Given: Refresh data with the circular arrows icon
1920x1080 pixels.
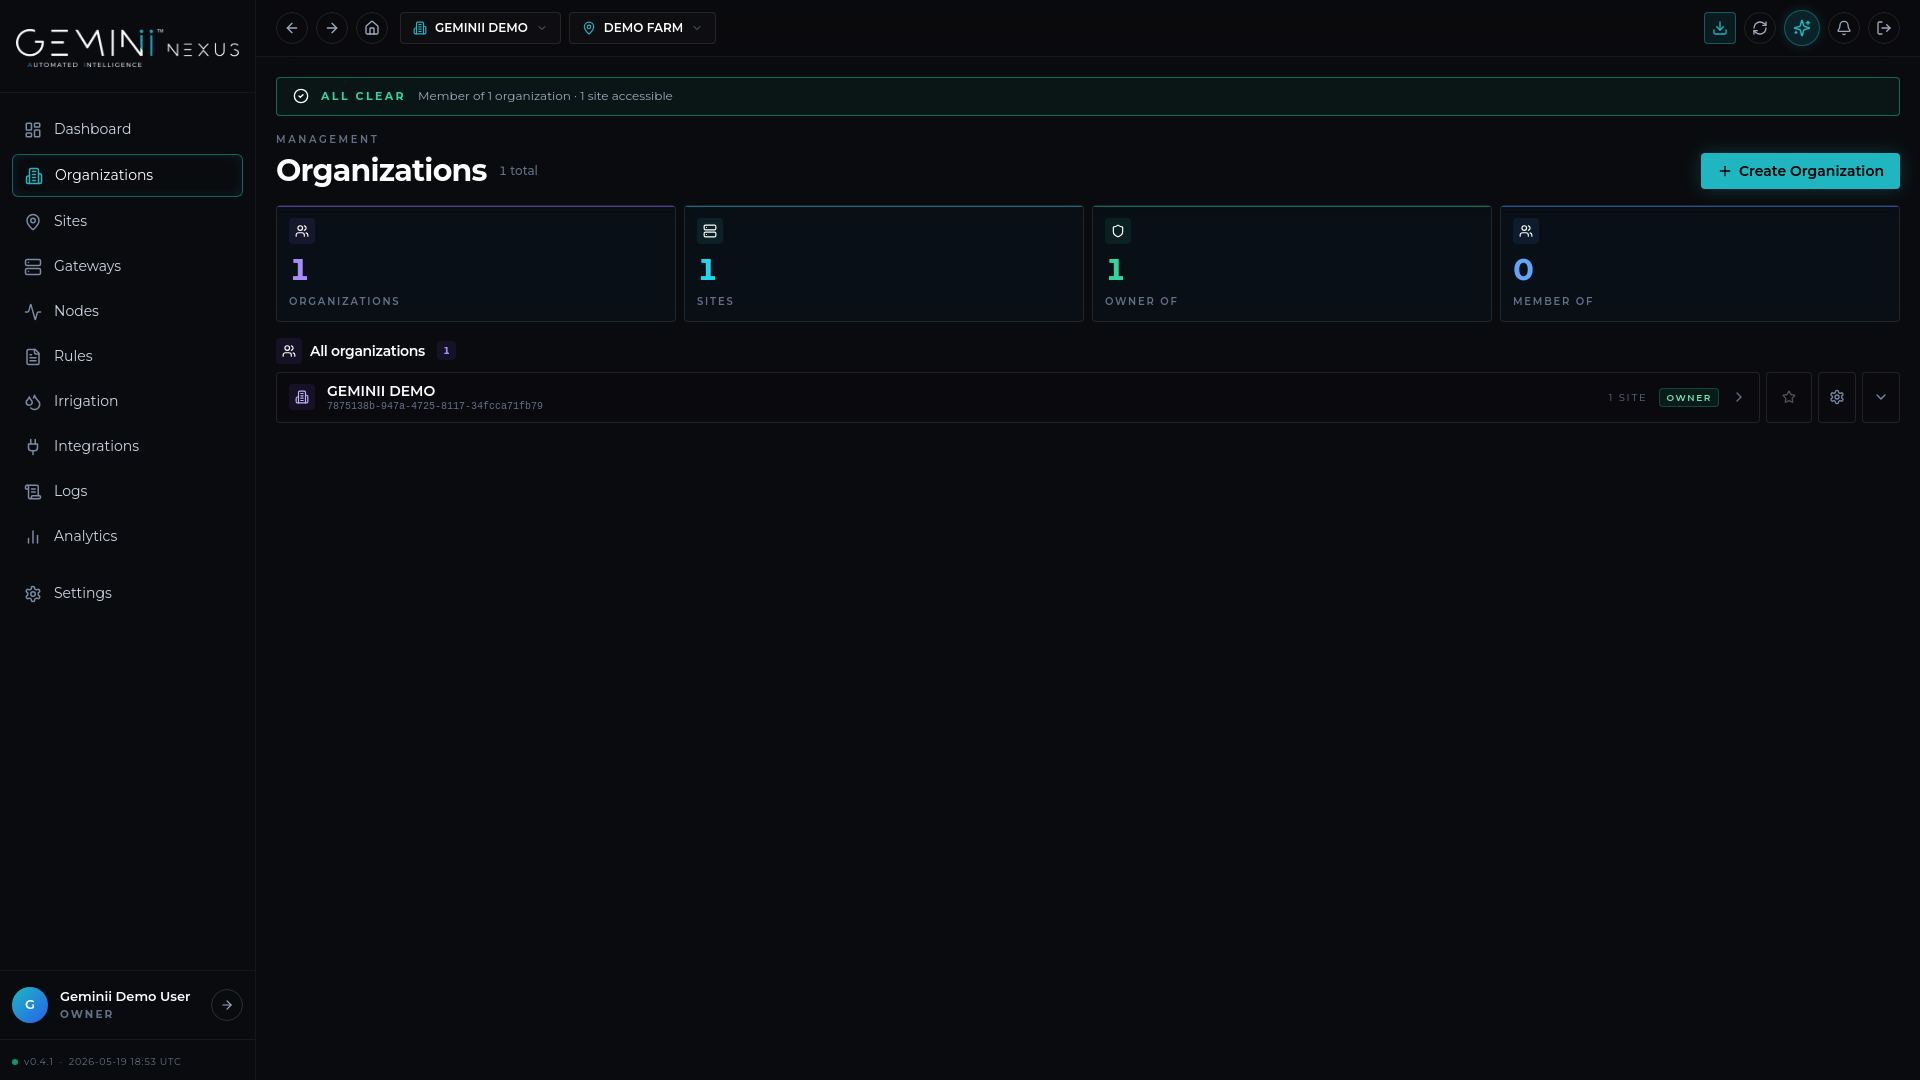Looking at the screenshot, I should [x=1760, y=28].
